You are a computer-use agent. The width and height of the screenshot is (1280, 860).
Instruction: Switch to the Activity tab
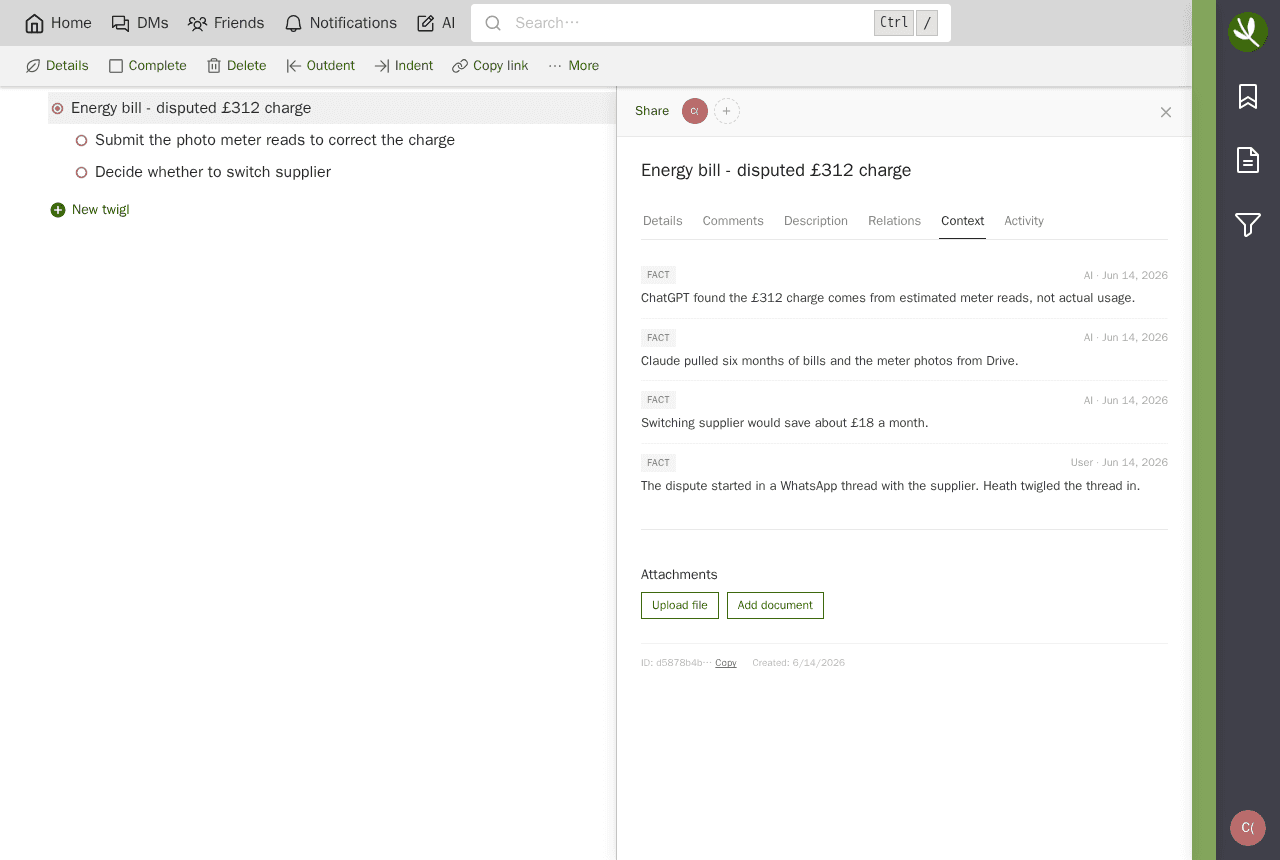pyautogui.click(x=1024, y=221)
